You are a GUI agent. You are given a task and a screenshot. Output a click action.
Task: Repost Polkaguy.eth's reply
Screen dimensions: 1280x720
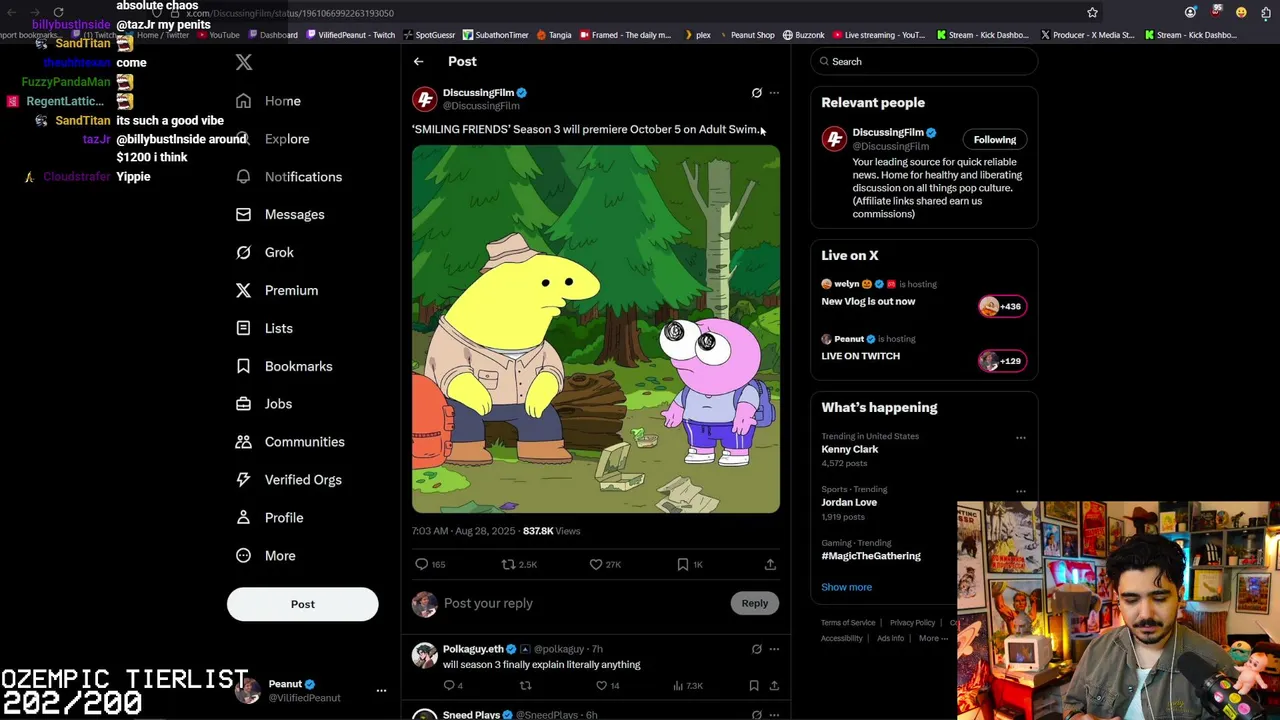pyautogui.click(x=525, y=686)
